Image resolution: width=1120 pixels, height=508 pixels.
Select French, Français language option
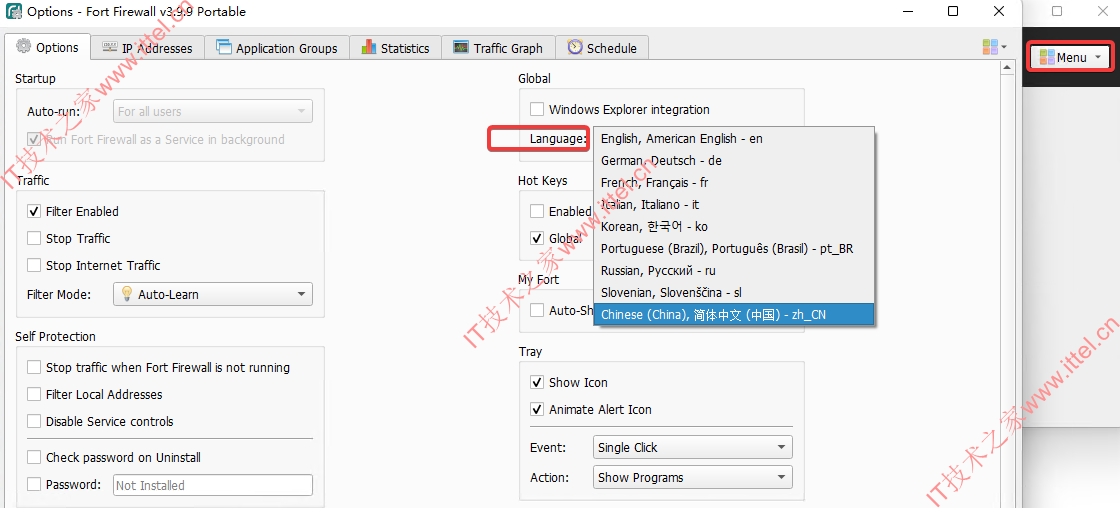point(734,183)
